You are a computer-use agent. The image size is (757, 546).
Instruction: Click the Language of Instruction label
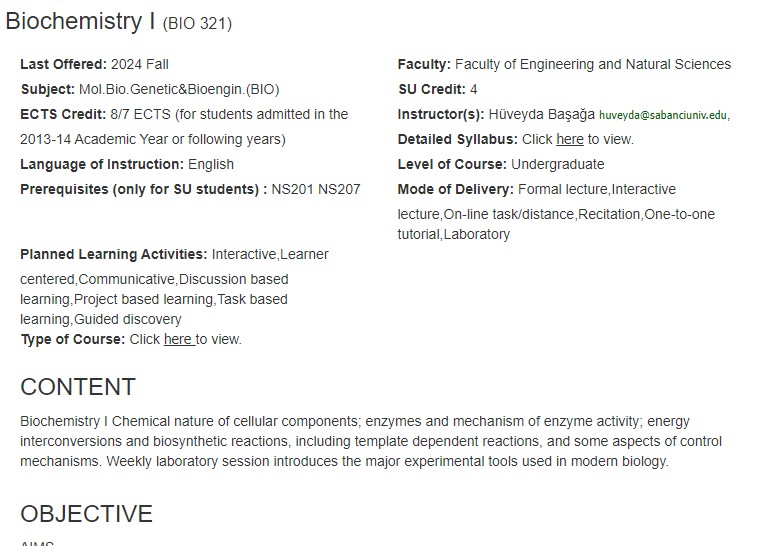102,164
